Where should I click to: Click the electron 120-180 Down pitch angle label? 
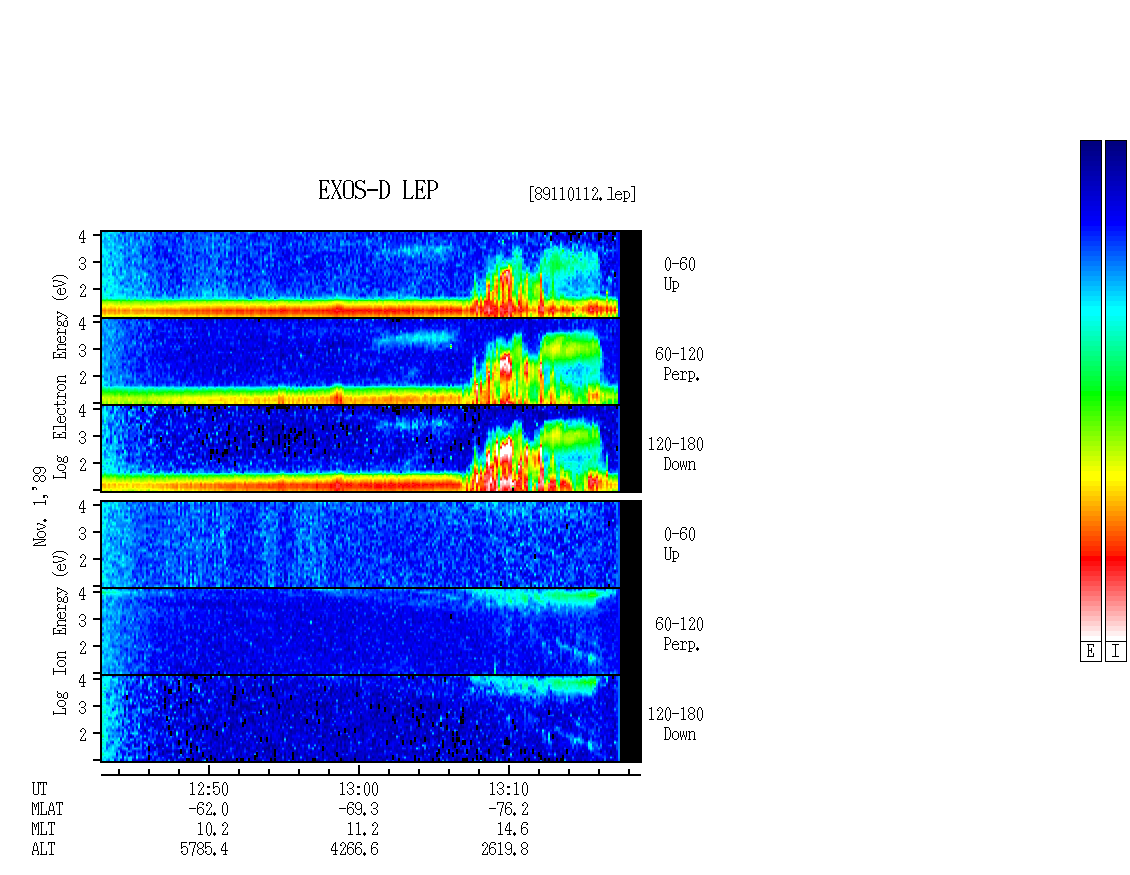click(x=675, y=454)
